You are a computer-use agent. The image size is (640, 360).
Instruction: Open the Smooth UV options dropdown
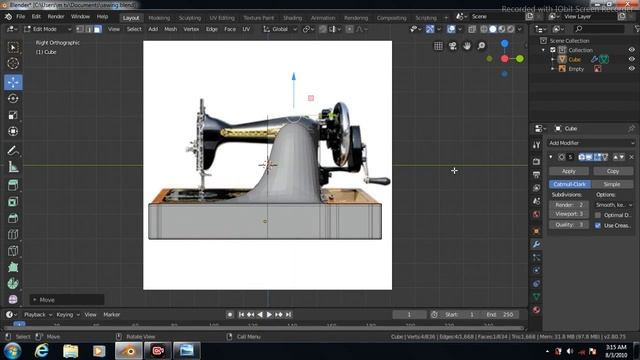(613, 205)
